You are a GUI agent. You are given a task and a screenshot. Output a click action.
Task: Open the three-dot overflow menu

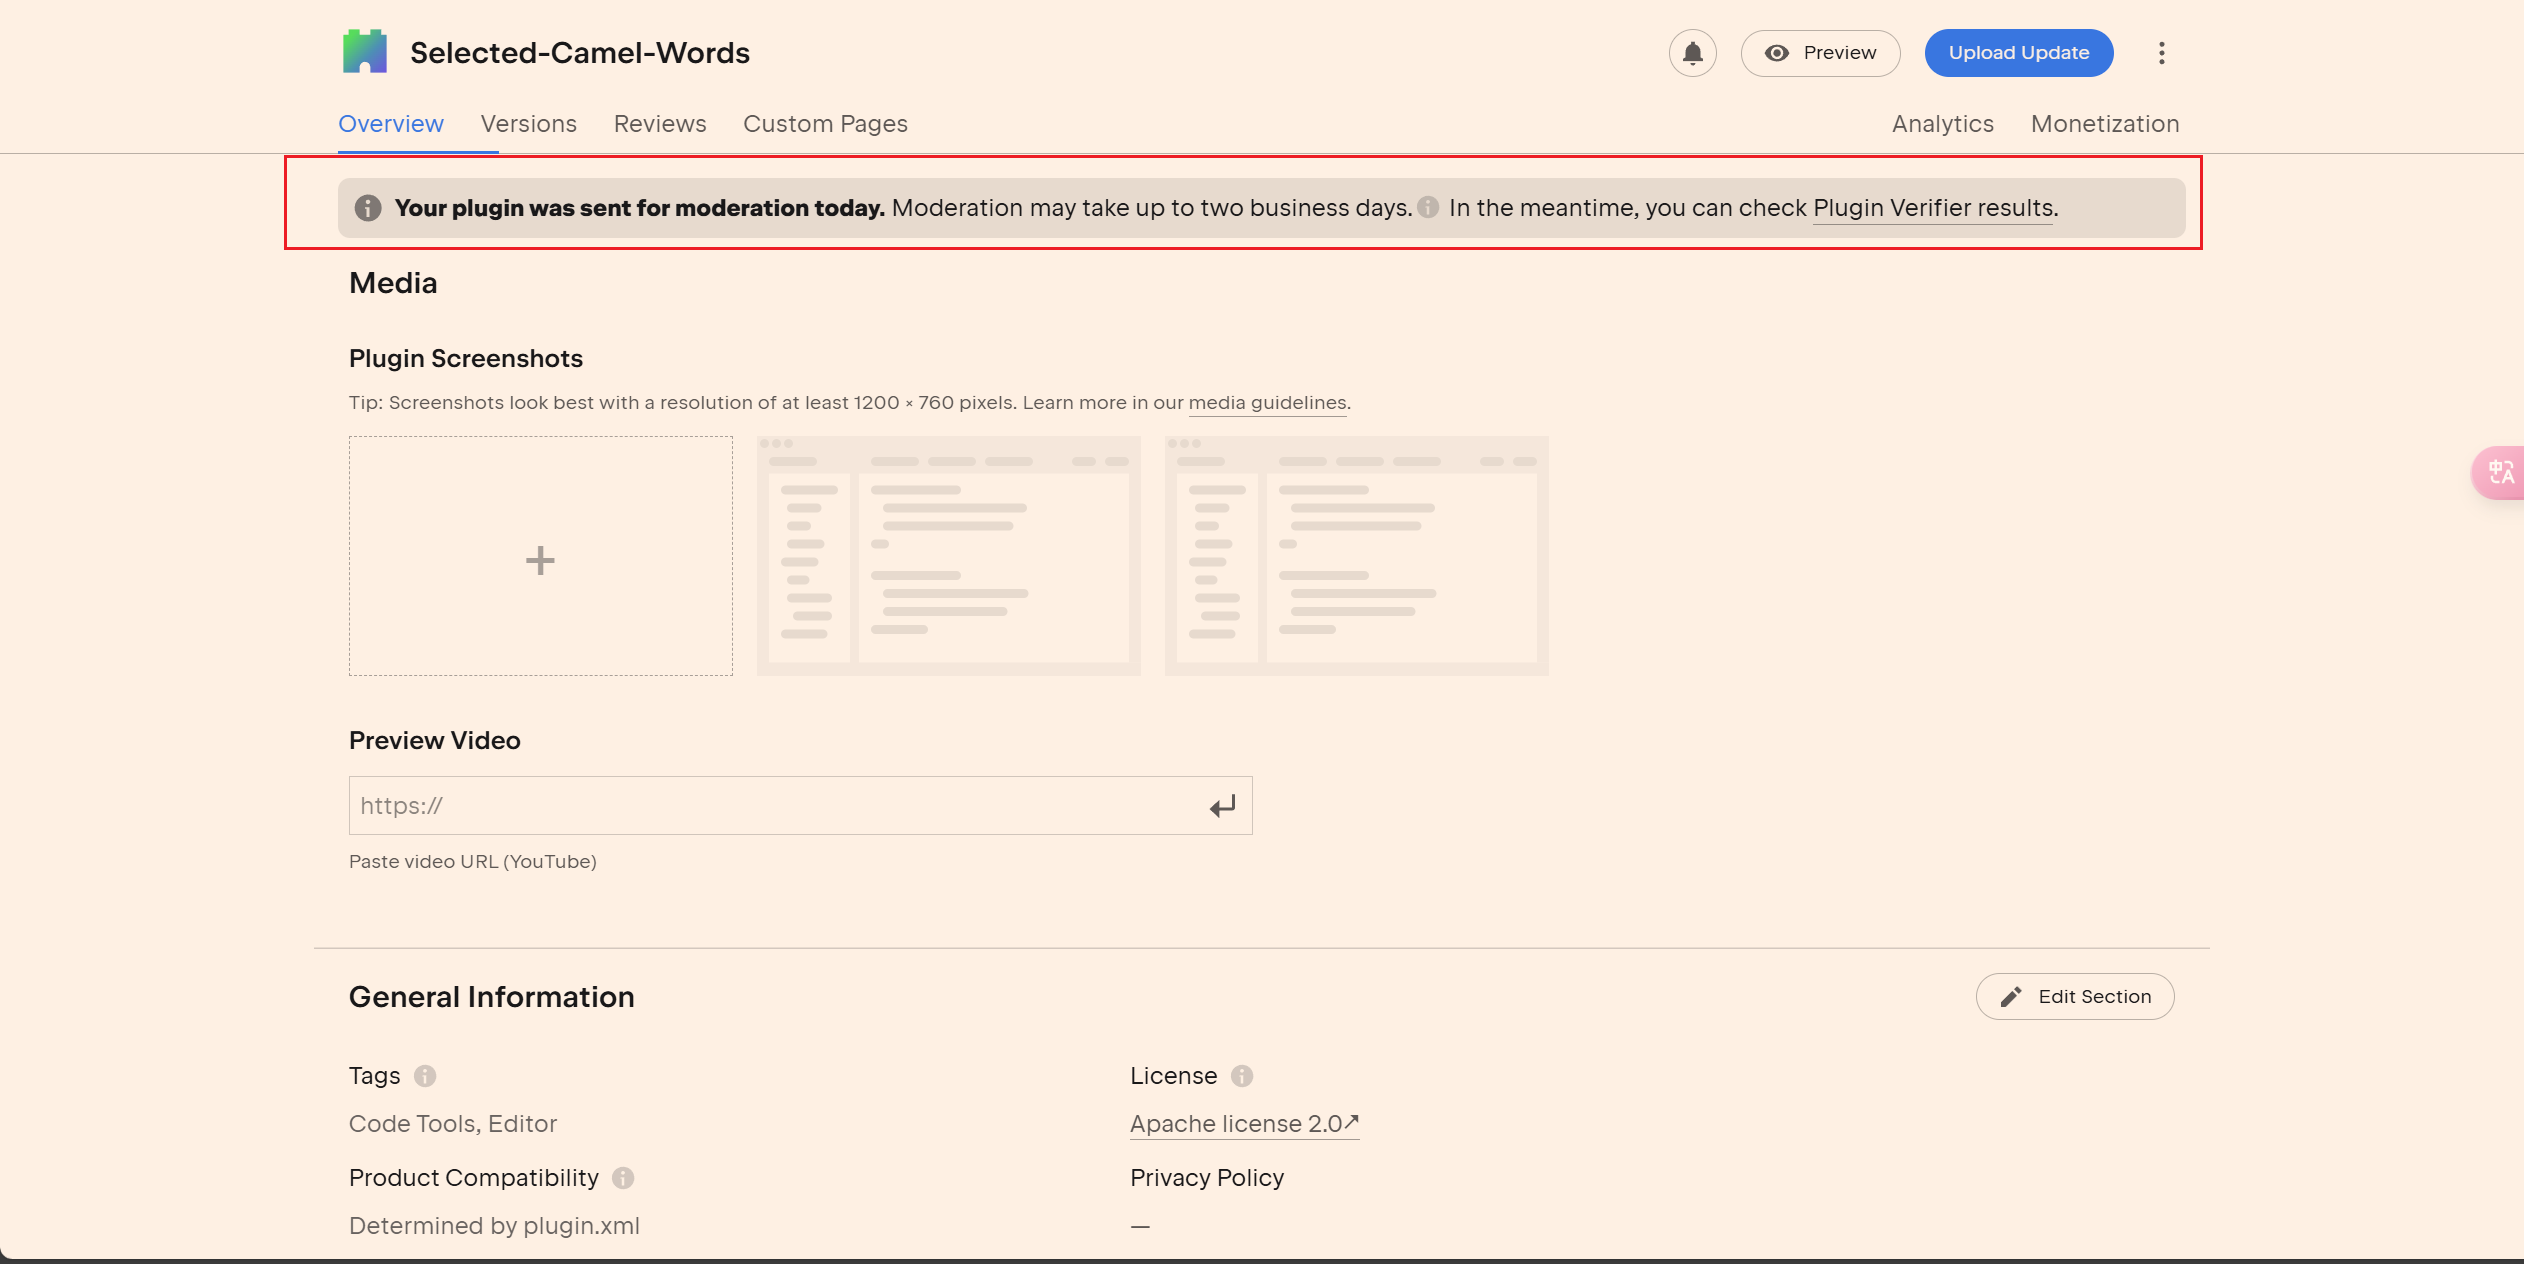click(2161, 53)
